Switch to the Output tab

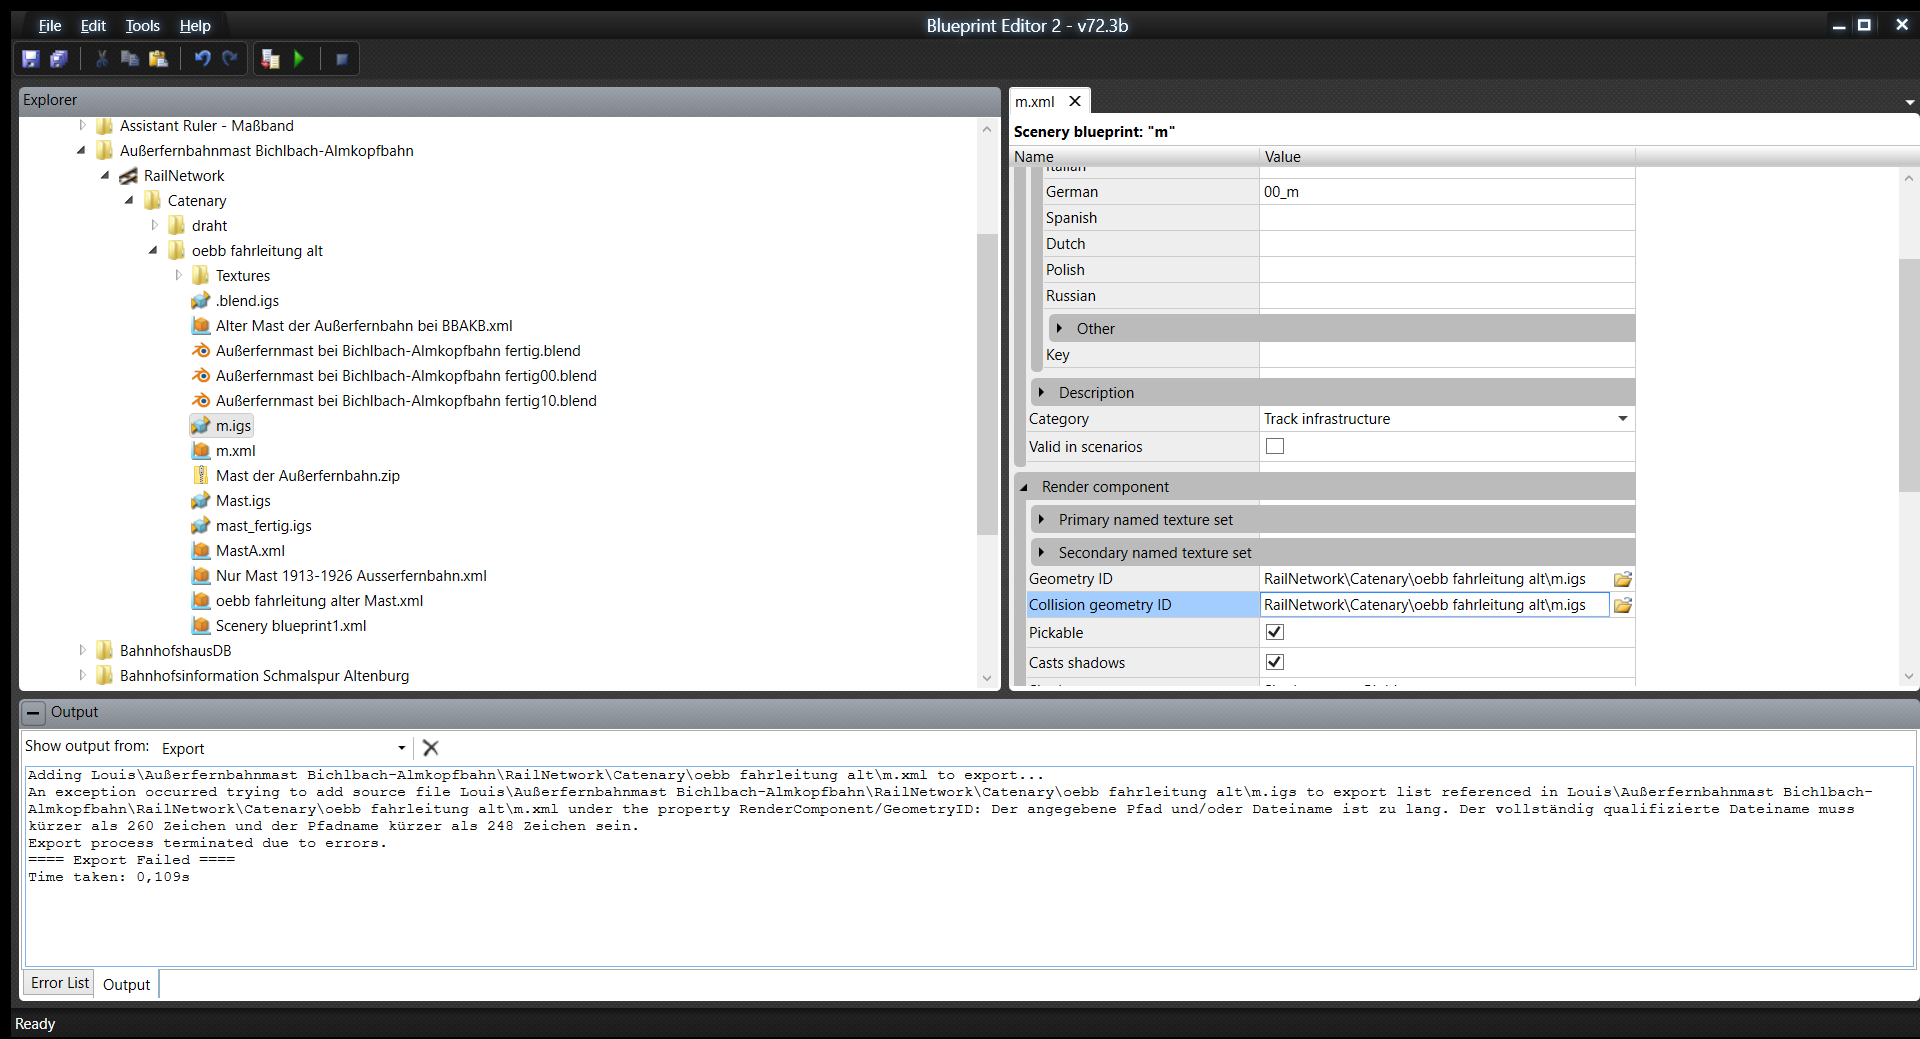click(x=127, y=985)
